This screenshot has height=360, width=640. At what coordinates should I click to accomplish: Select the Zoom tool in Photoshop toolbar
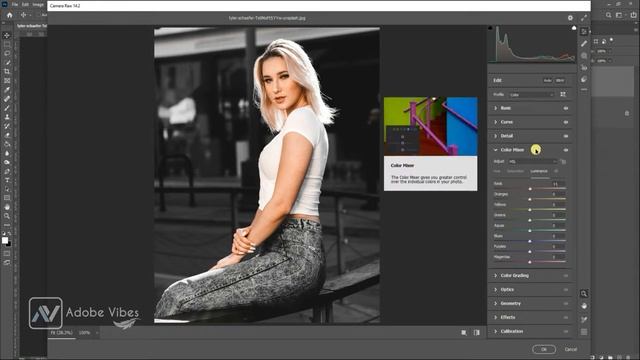[x=7, y=216]
